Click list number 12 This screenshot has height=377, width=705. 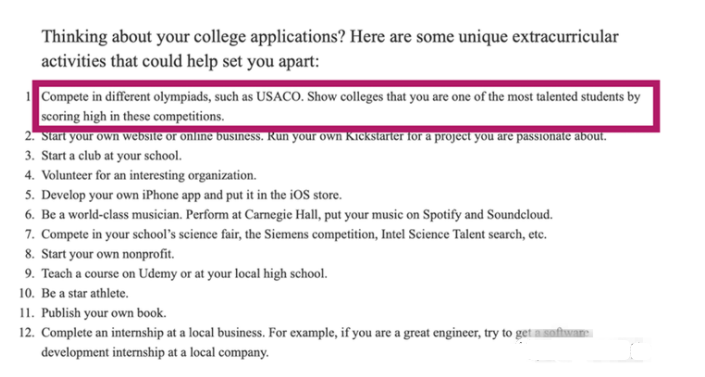click(27, 332)
